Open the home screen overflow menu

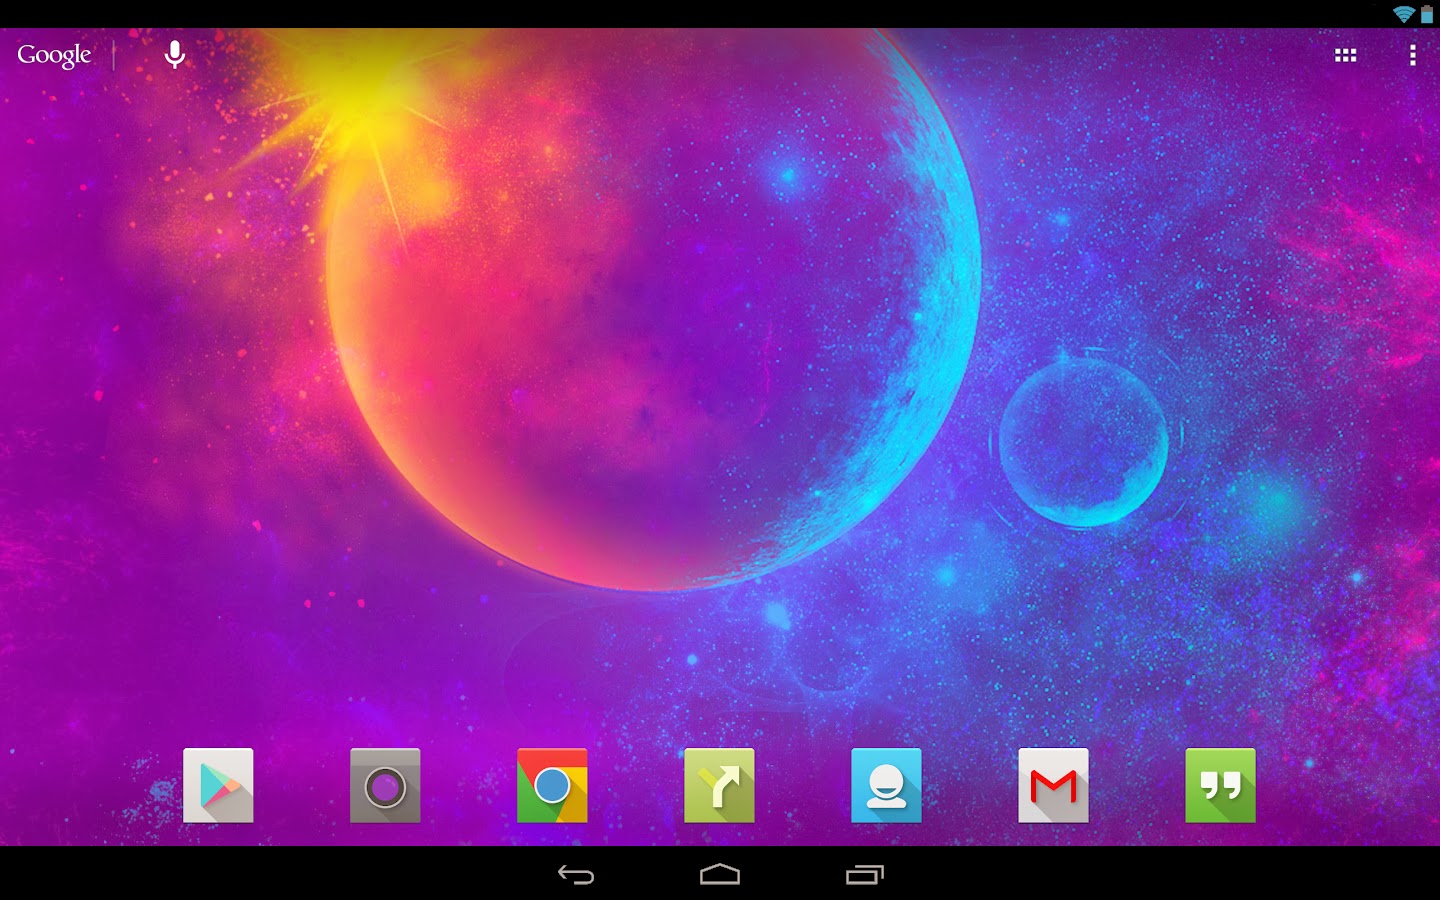(1413, 55)
